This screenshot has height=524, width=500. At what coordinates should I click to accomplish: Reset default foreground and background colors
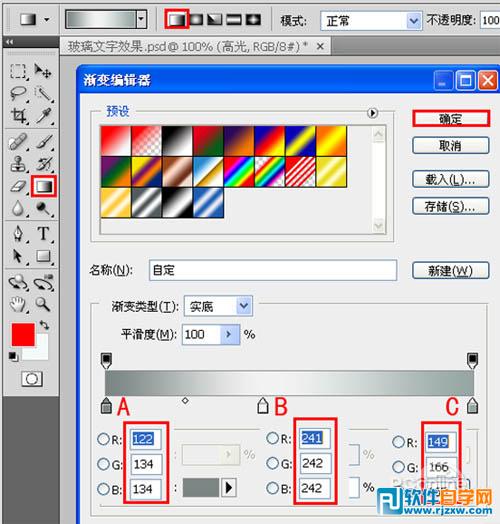click(14, 357)
